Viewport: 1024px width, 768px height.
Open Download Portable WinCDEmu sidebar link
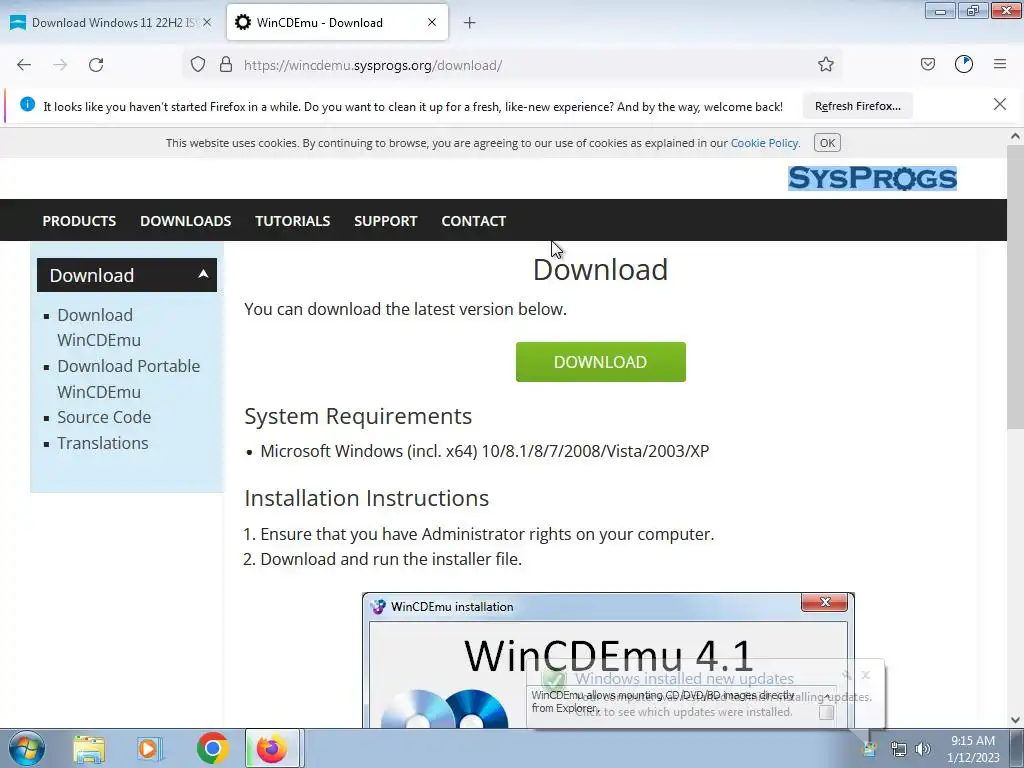click(x=129, y=379)
